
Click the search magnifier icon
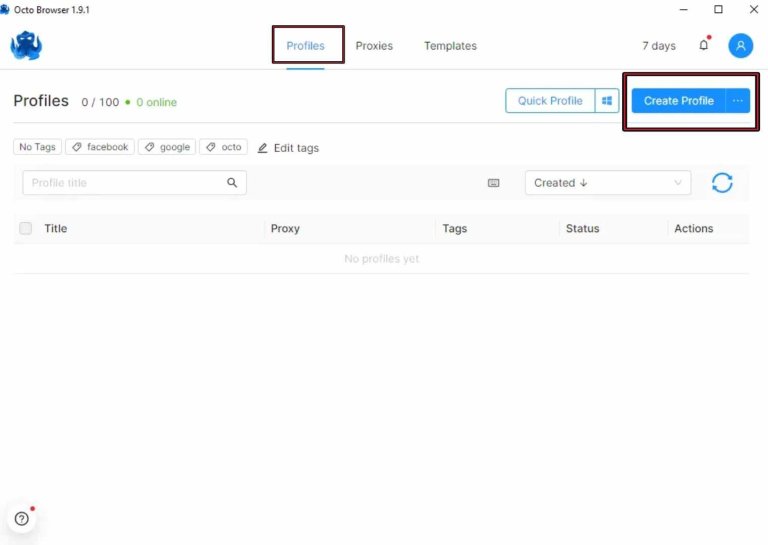coord(232,183)
